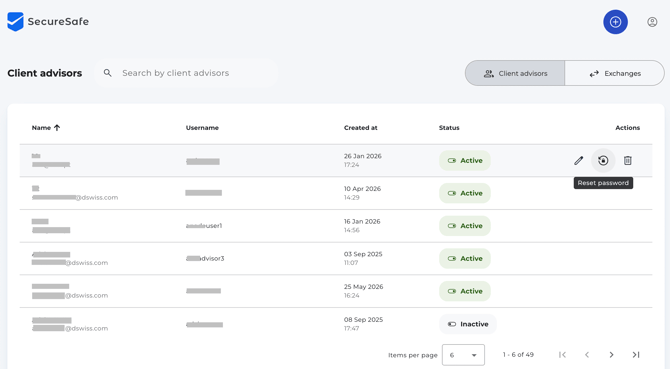Click the Created at column header
Screen dimensions: 670x369
(361, 128)
